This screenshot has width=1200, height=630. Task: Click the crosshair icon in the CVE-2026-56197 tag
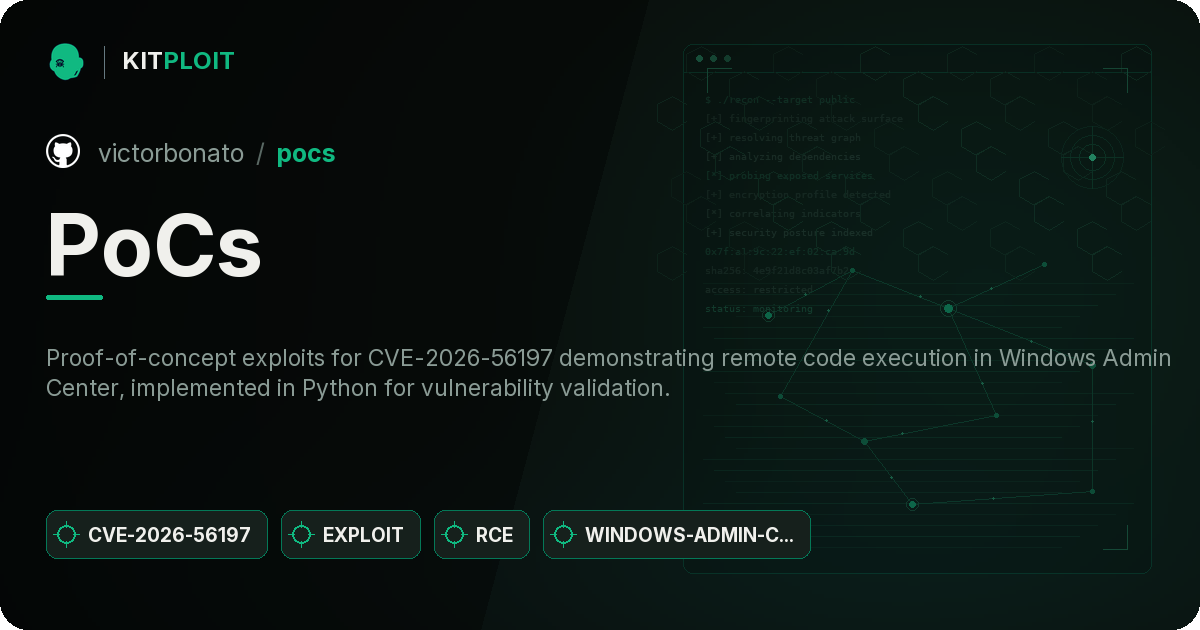(67, 535)
